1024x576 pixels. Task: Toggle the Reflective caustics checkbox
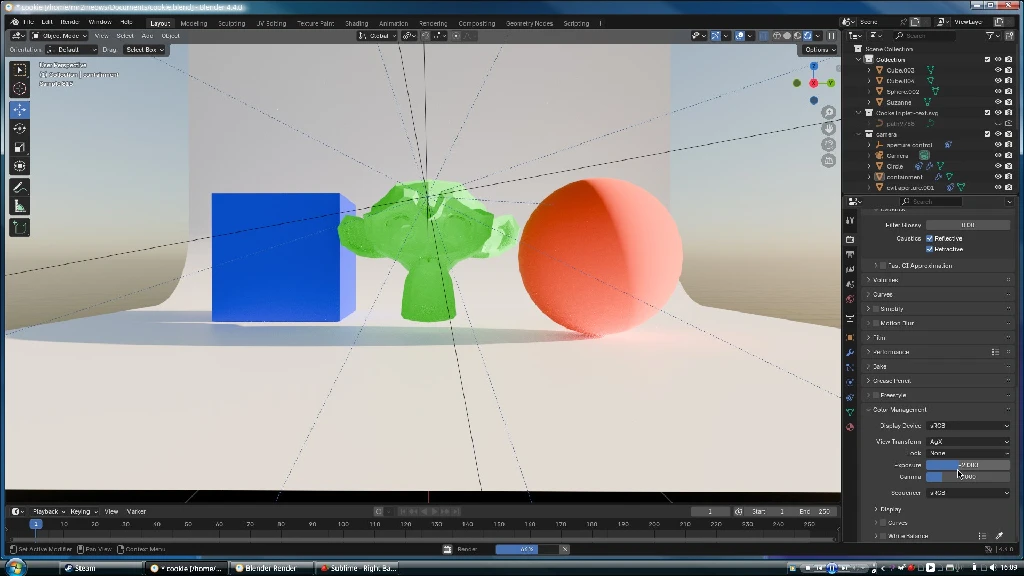coord(929,238)
